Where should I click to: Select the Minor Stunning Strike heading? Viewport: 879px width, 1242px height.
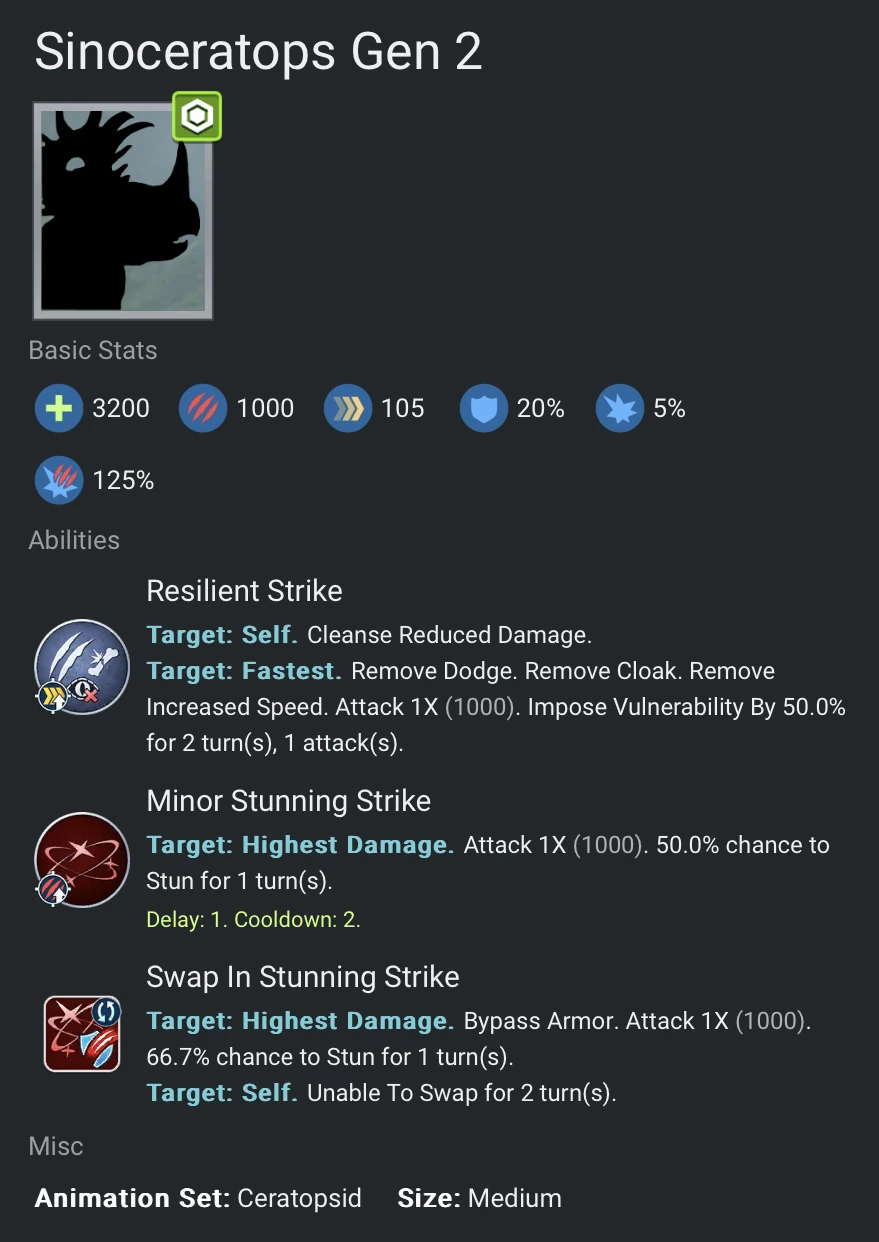click(x=289, y=801)
